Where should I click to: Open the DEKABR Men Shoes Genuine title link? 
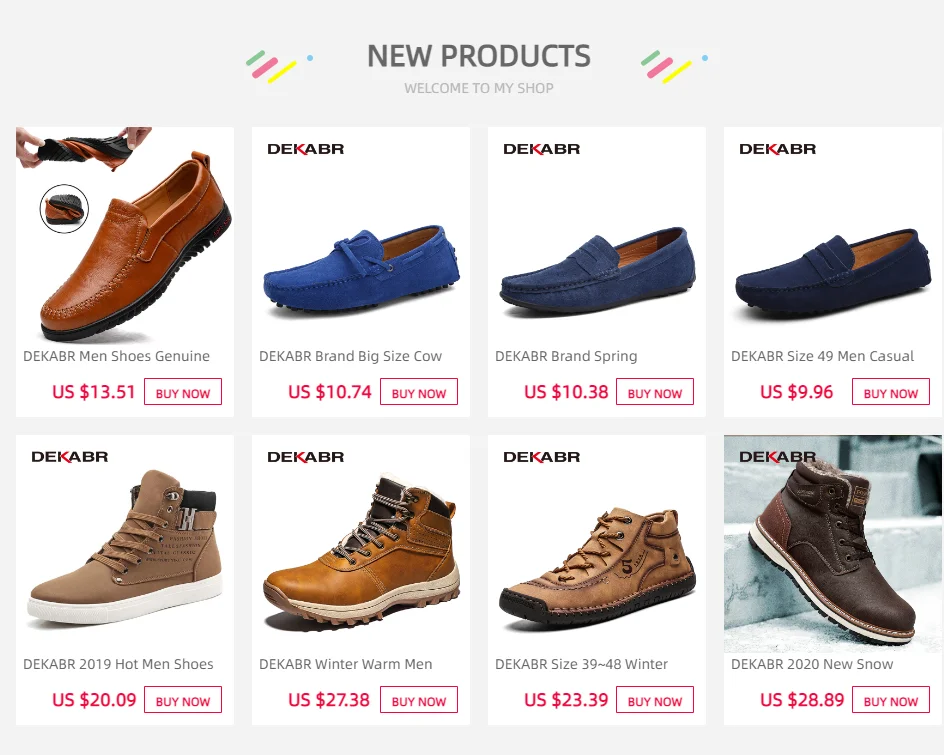[117, 356]
